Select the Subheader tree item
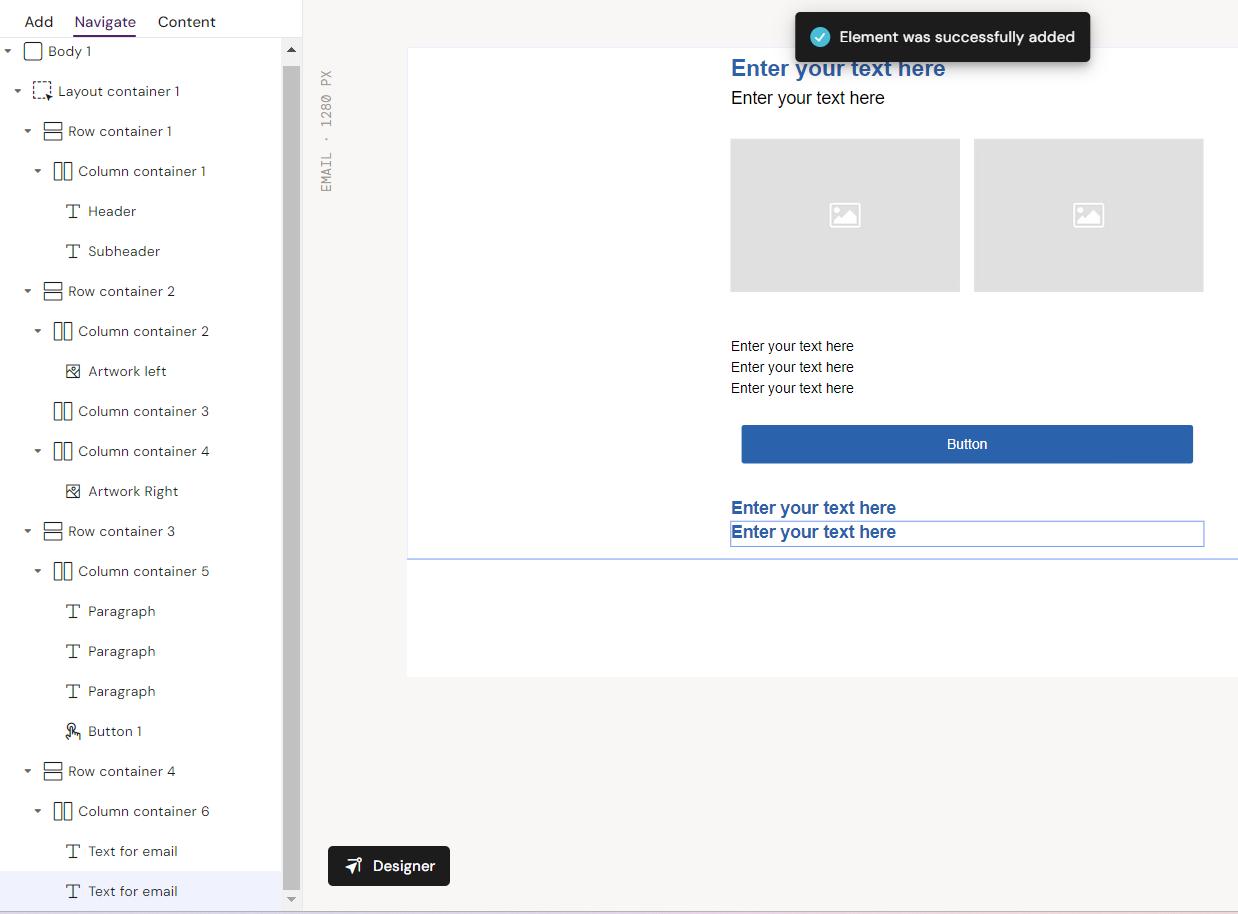1238x914 pixels. coord(124,251)
